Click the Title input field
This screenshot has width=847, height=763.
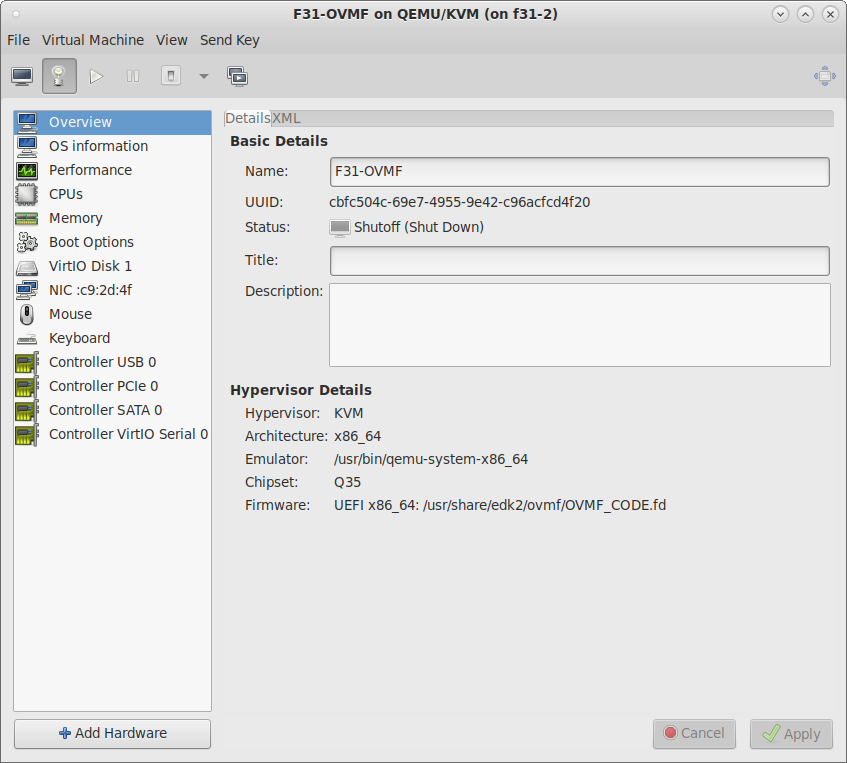[x=579, y=261]
